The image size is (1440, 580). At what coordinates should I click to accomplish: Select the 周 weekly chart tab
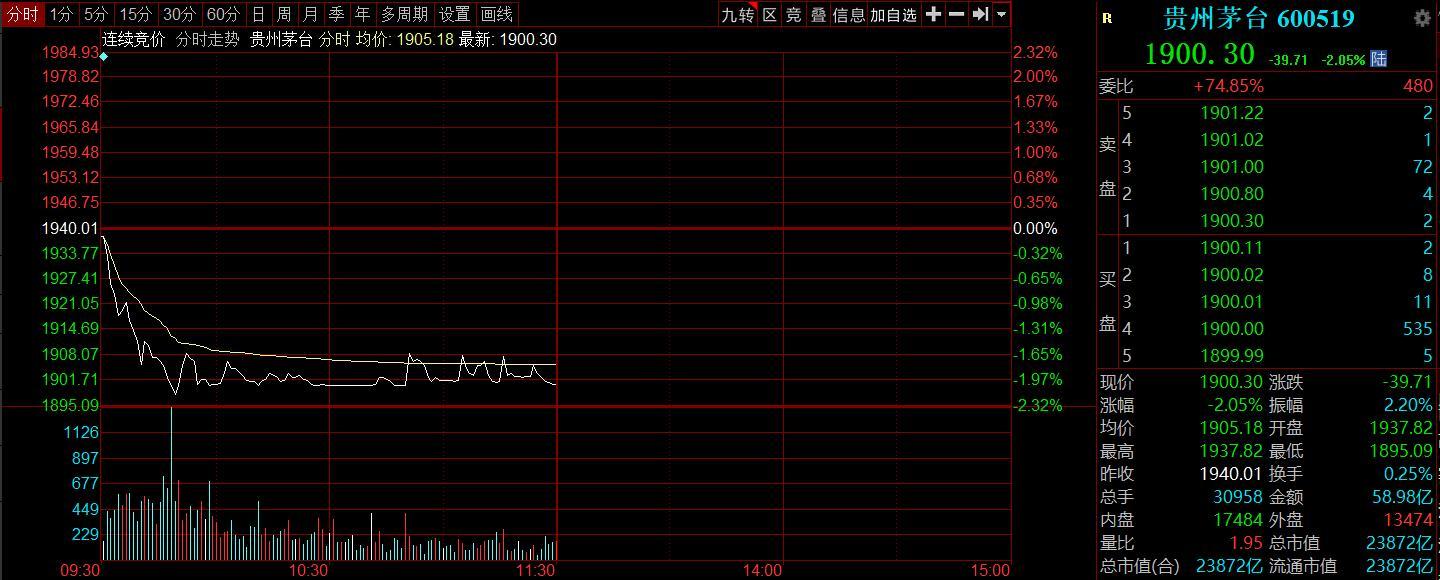(x=284, y=14)
